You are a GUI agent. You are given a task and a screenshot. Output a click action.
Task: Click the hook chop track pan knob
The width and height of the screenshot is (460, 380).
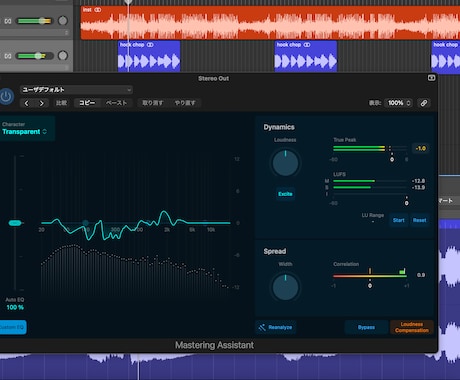coord(63,56)
